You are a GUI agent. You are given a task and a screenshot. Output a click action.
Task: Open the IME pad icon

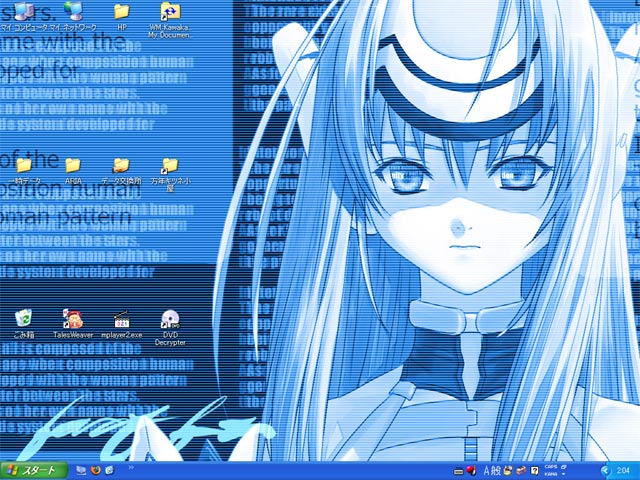pyautogui.click(x=509, y=471)
